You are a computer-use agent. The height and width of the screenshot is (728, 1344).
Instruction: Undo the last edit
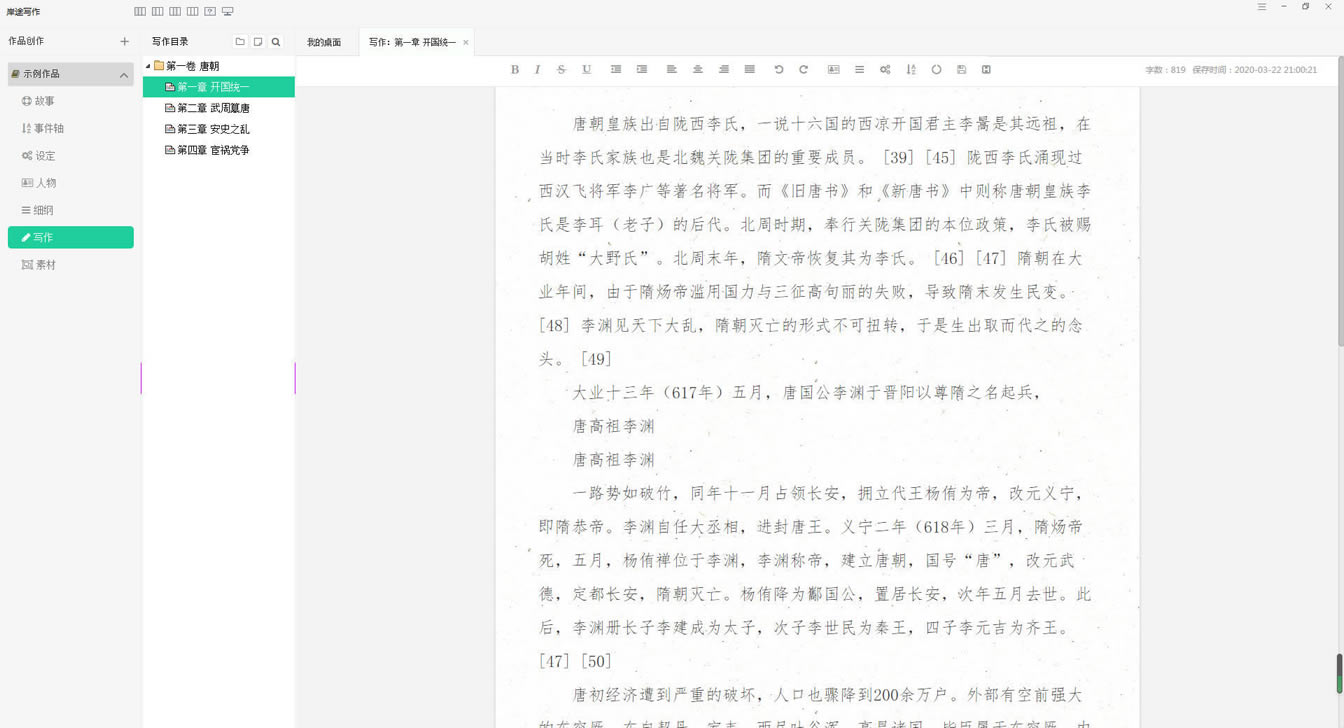click(x=779, y=70)
